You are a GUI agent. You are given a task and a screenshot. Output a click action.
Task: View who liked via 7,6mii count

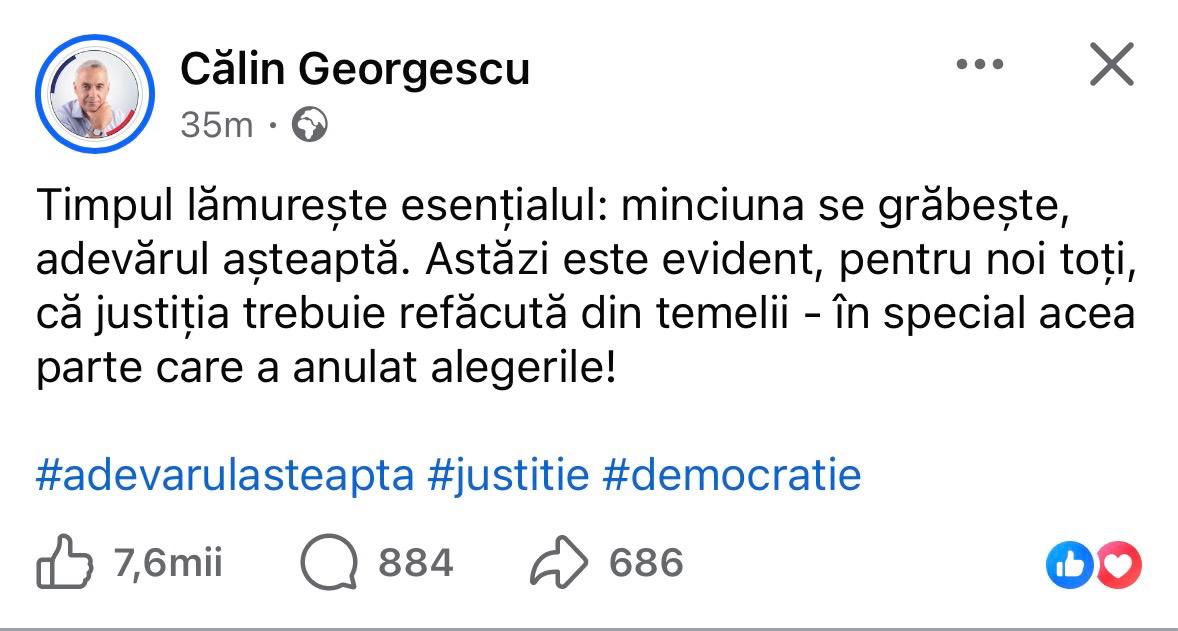tap(169, 564)
